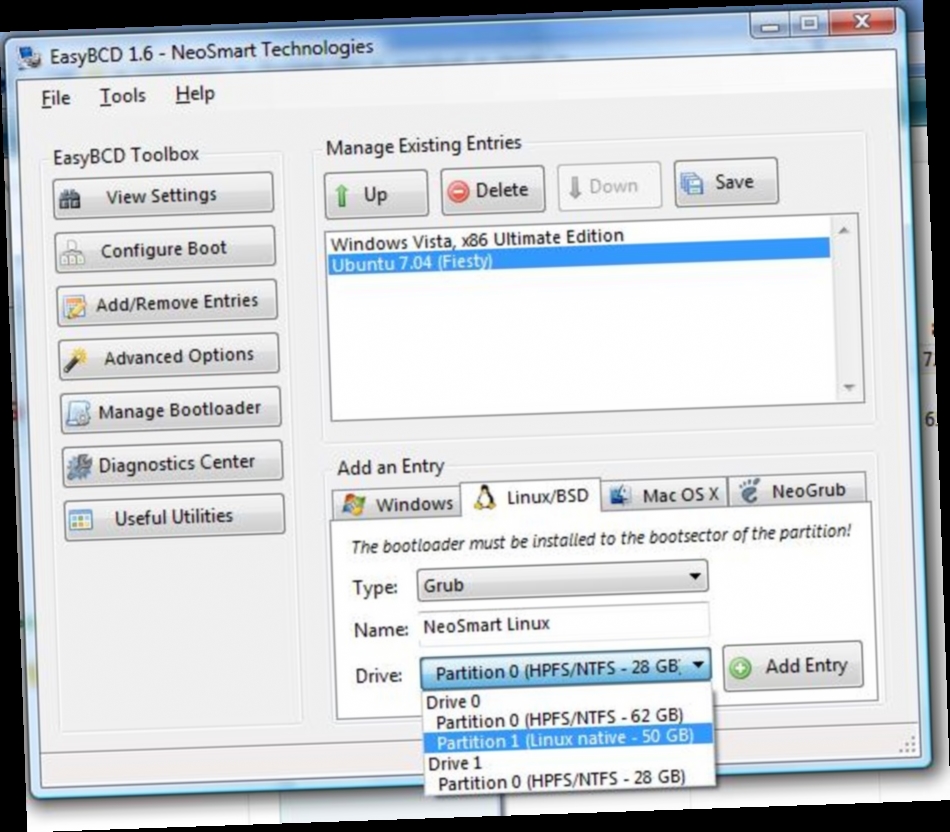This screenshot has height=832, width=950.
Task: Open Add/Remove Entries section
Action: click(167, 302)
